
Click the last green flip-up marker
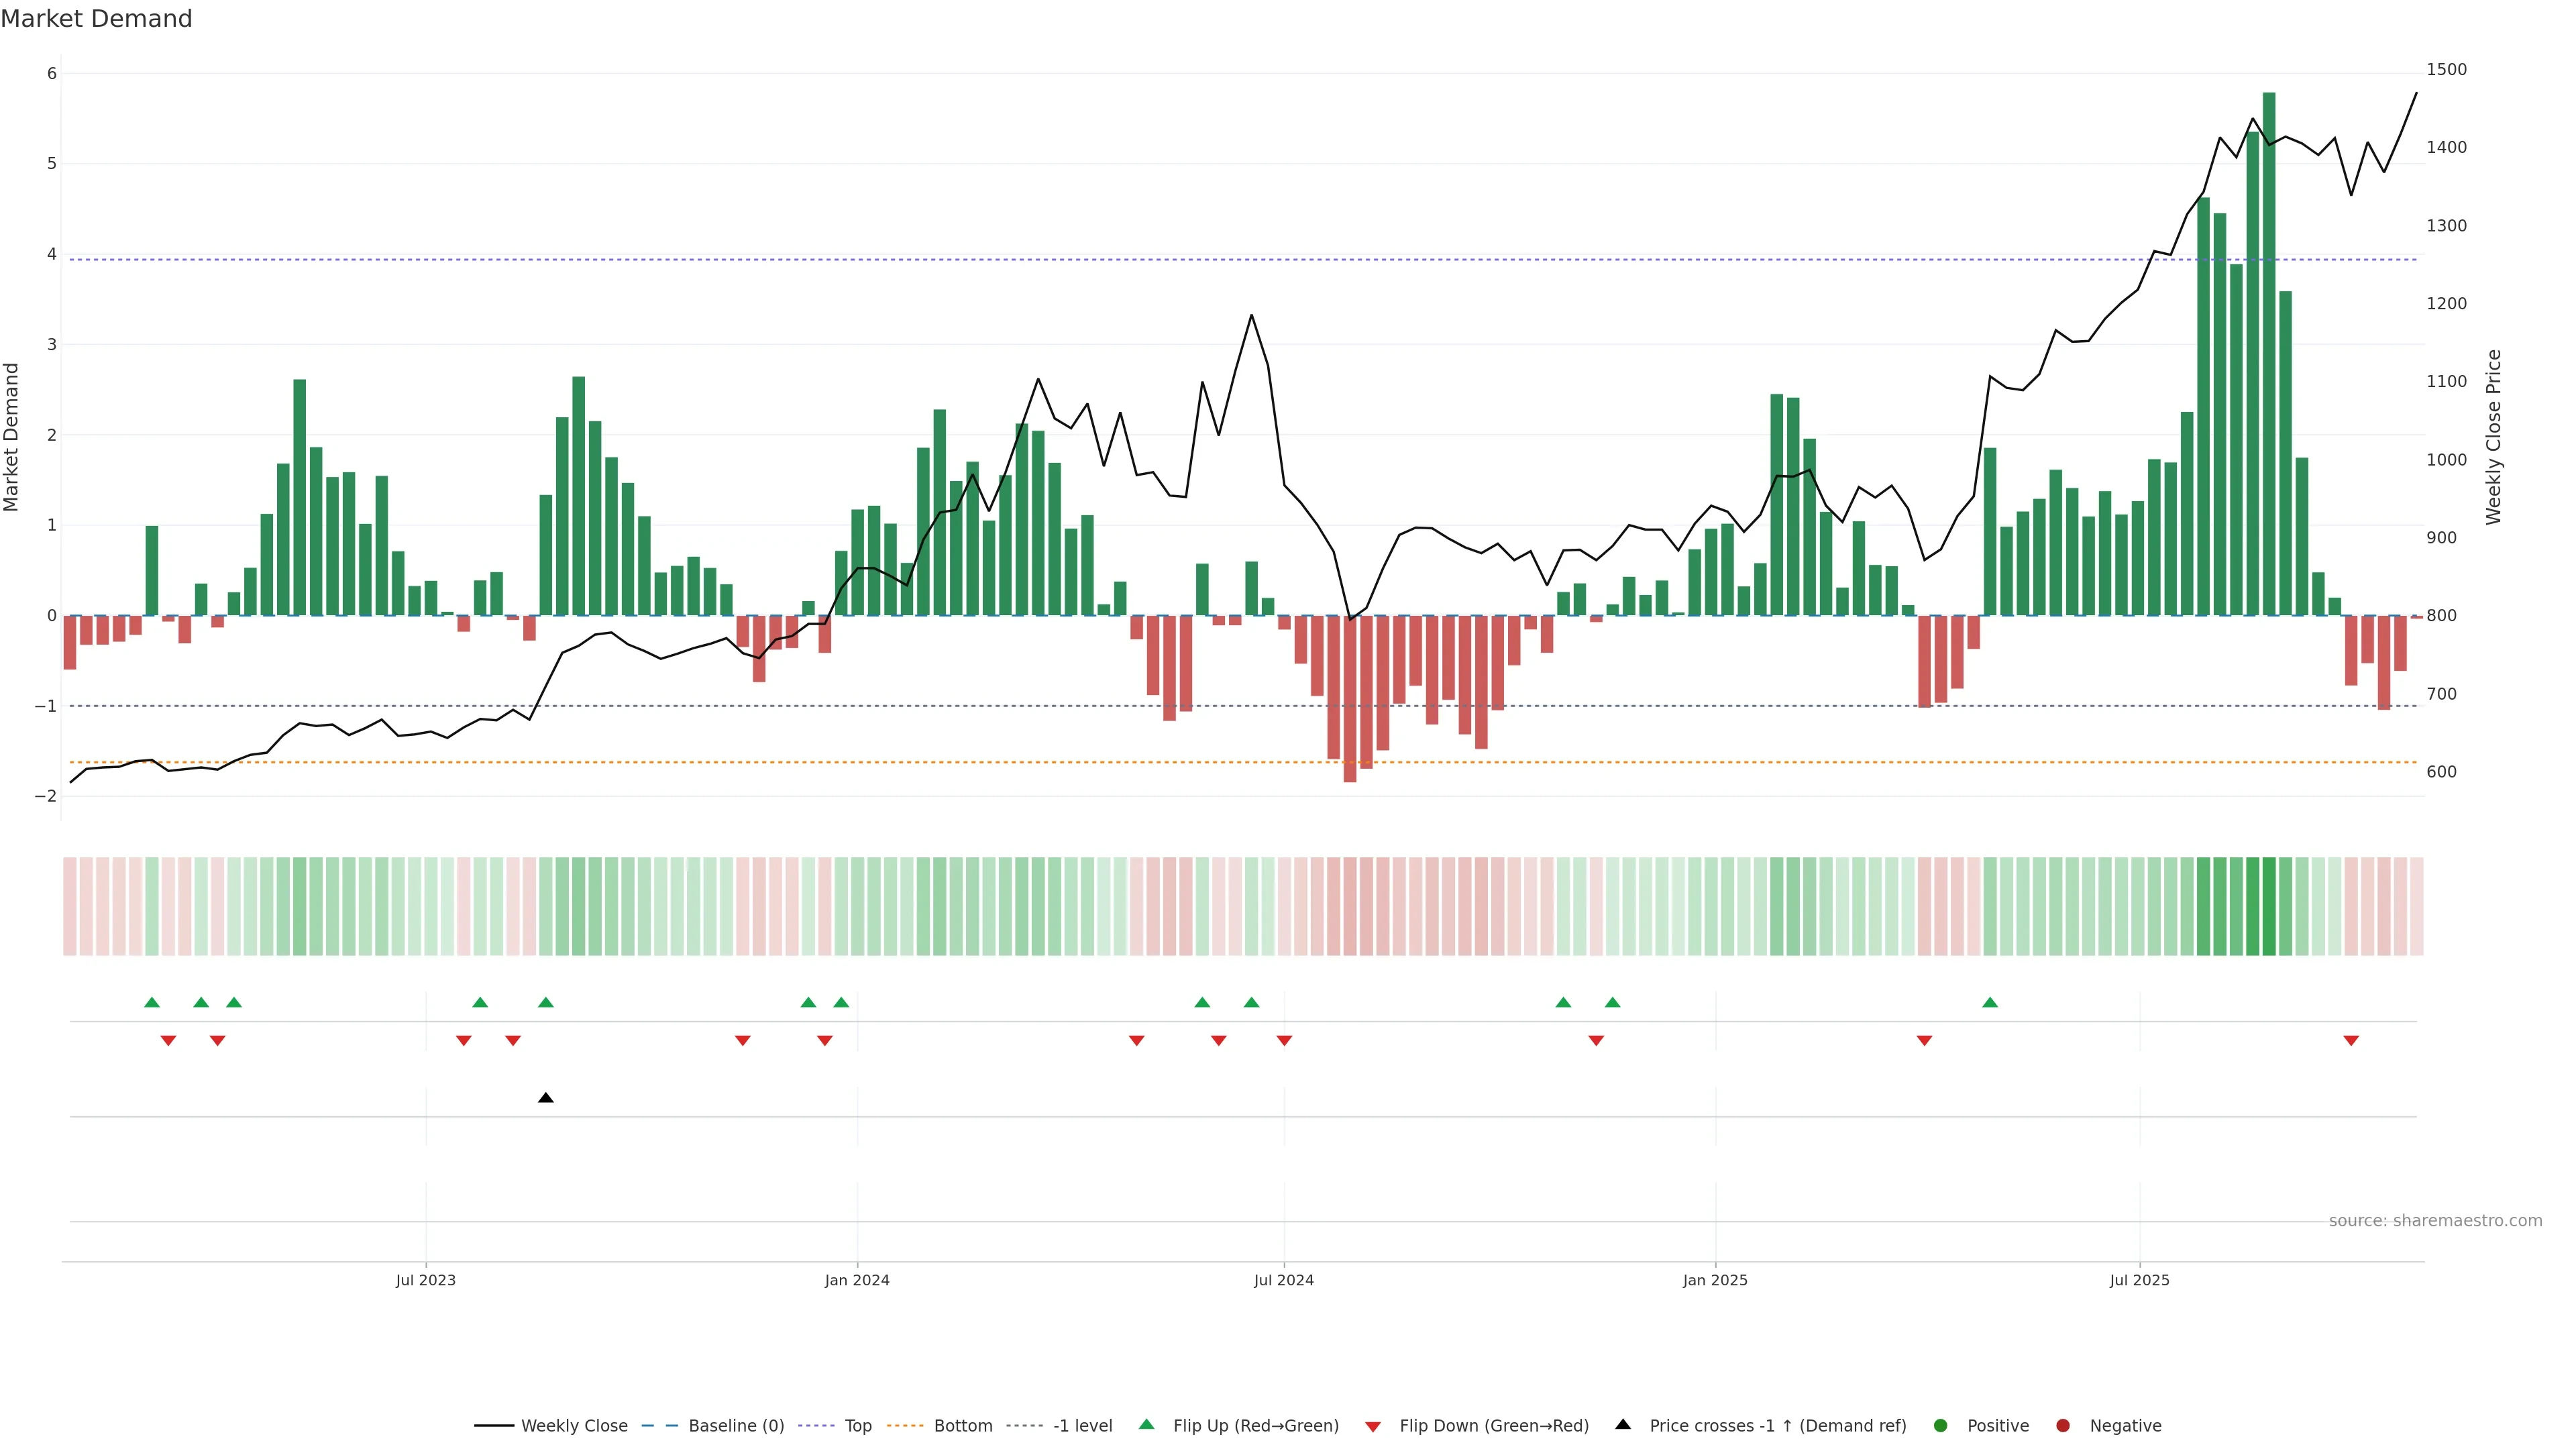coord(1990,1002)
